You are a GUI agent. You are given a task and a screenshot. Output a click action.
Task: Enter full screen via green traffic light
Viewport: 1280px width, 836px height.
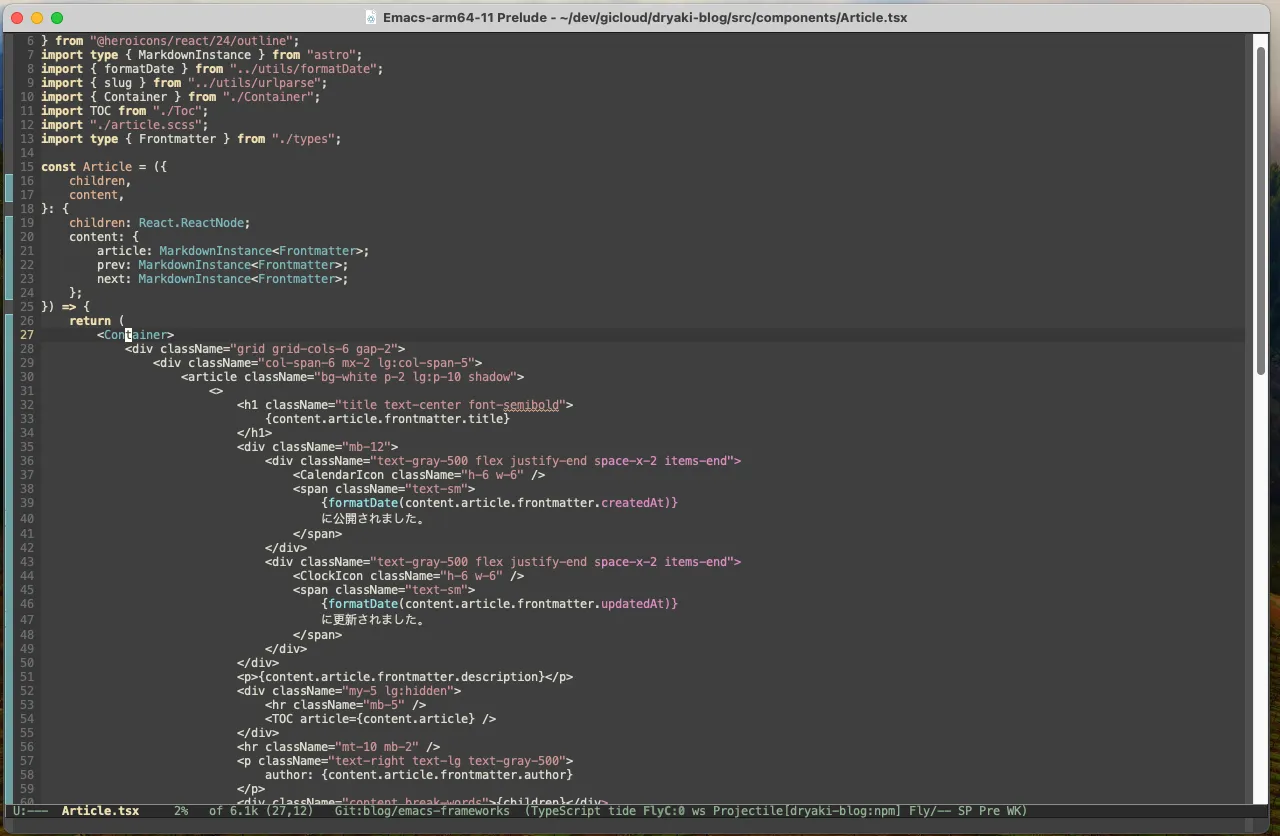(56, 17)
